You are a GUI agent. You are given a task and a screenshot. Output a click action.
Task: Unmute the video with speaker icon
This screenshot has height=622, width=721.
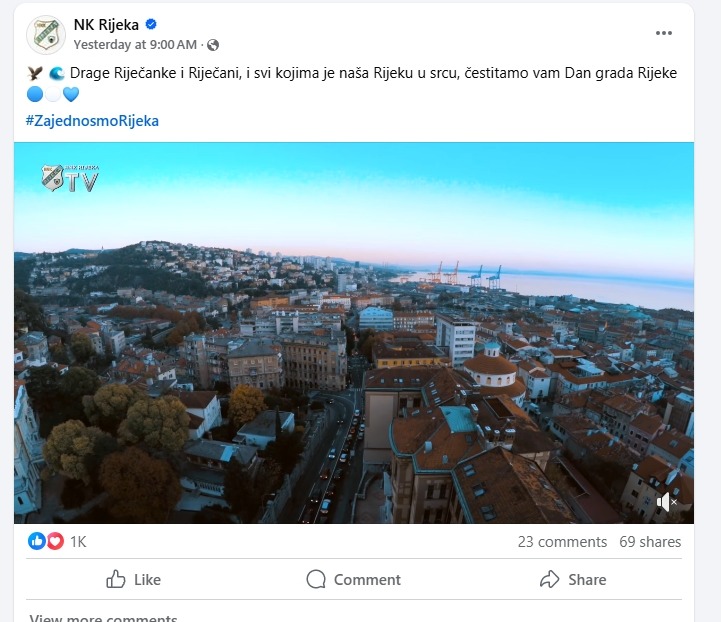pyautogui.click(x=667, y=502)
